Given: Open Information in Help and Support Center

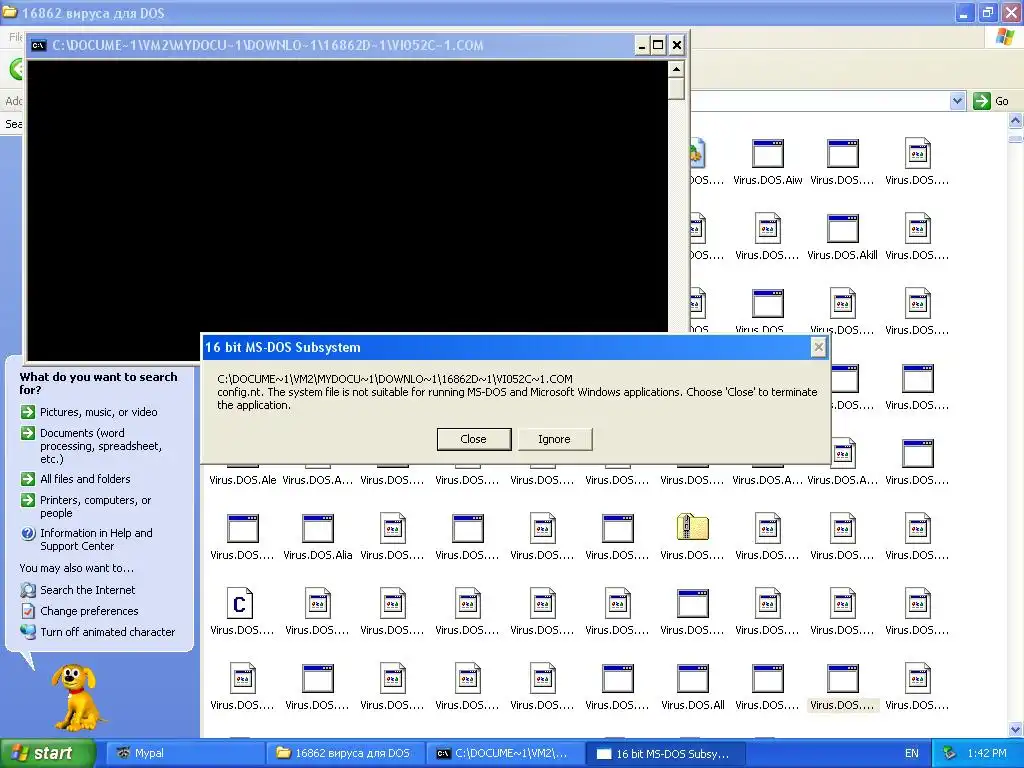Looking at the screenshot, I should [96, 539].
